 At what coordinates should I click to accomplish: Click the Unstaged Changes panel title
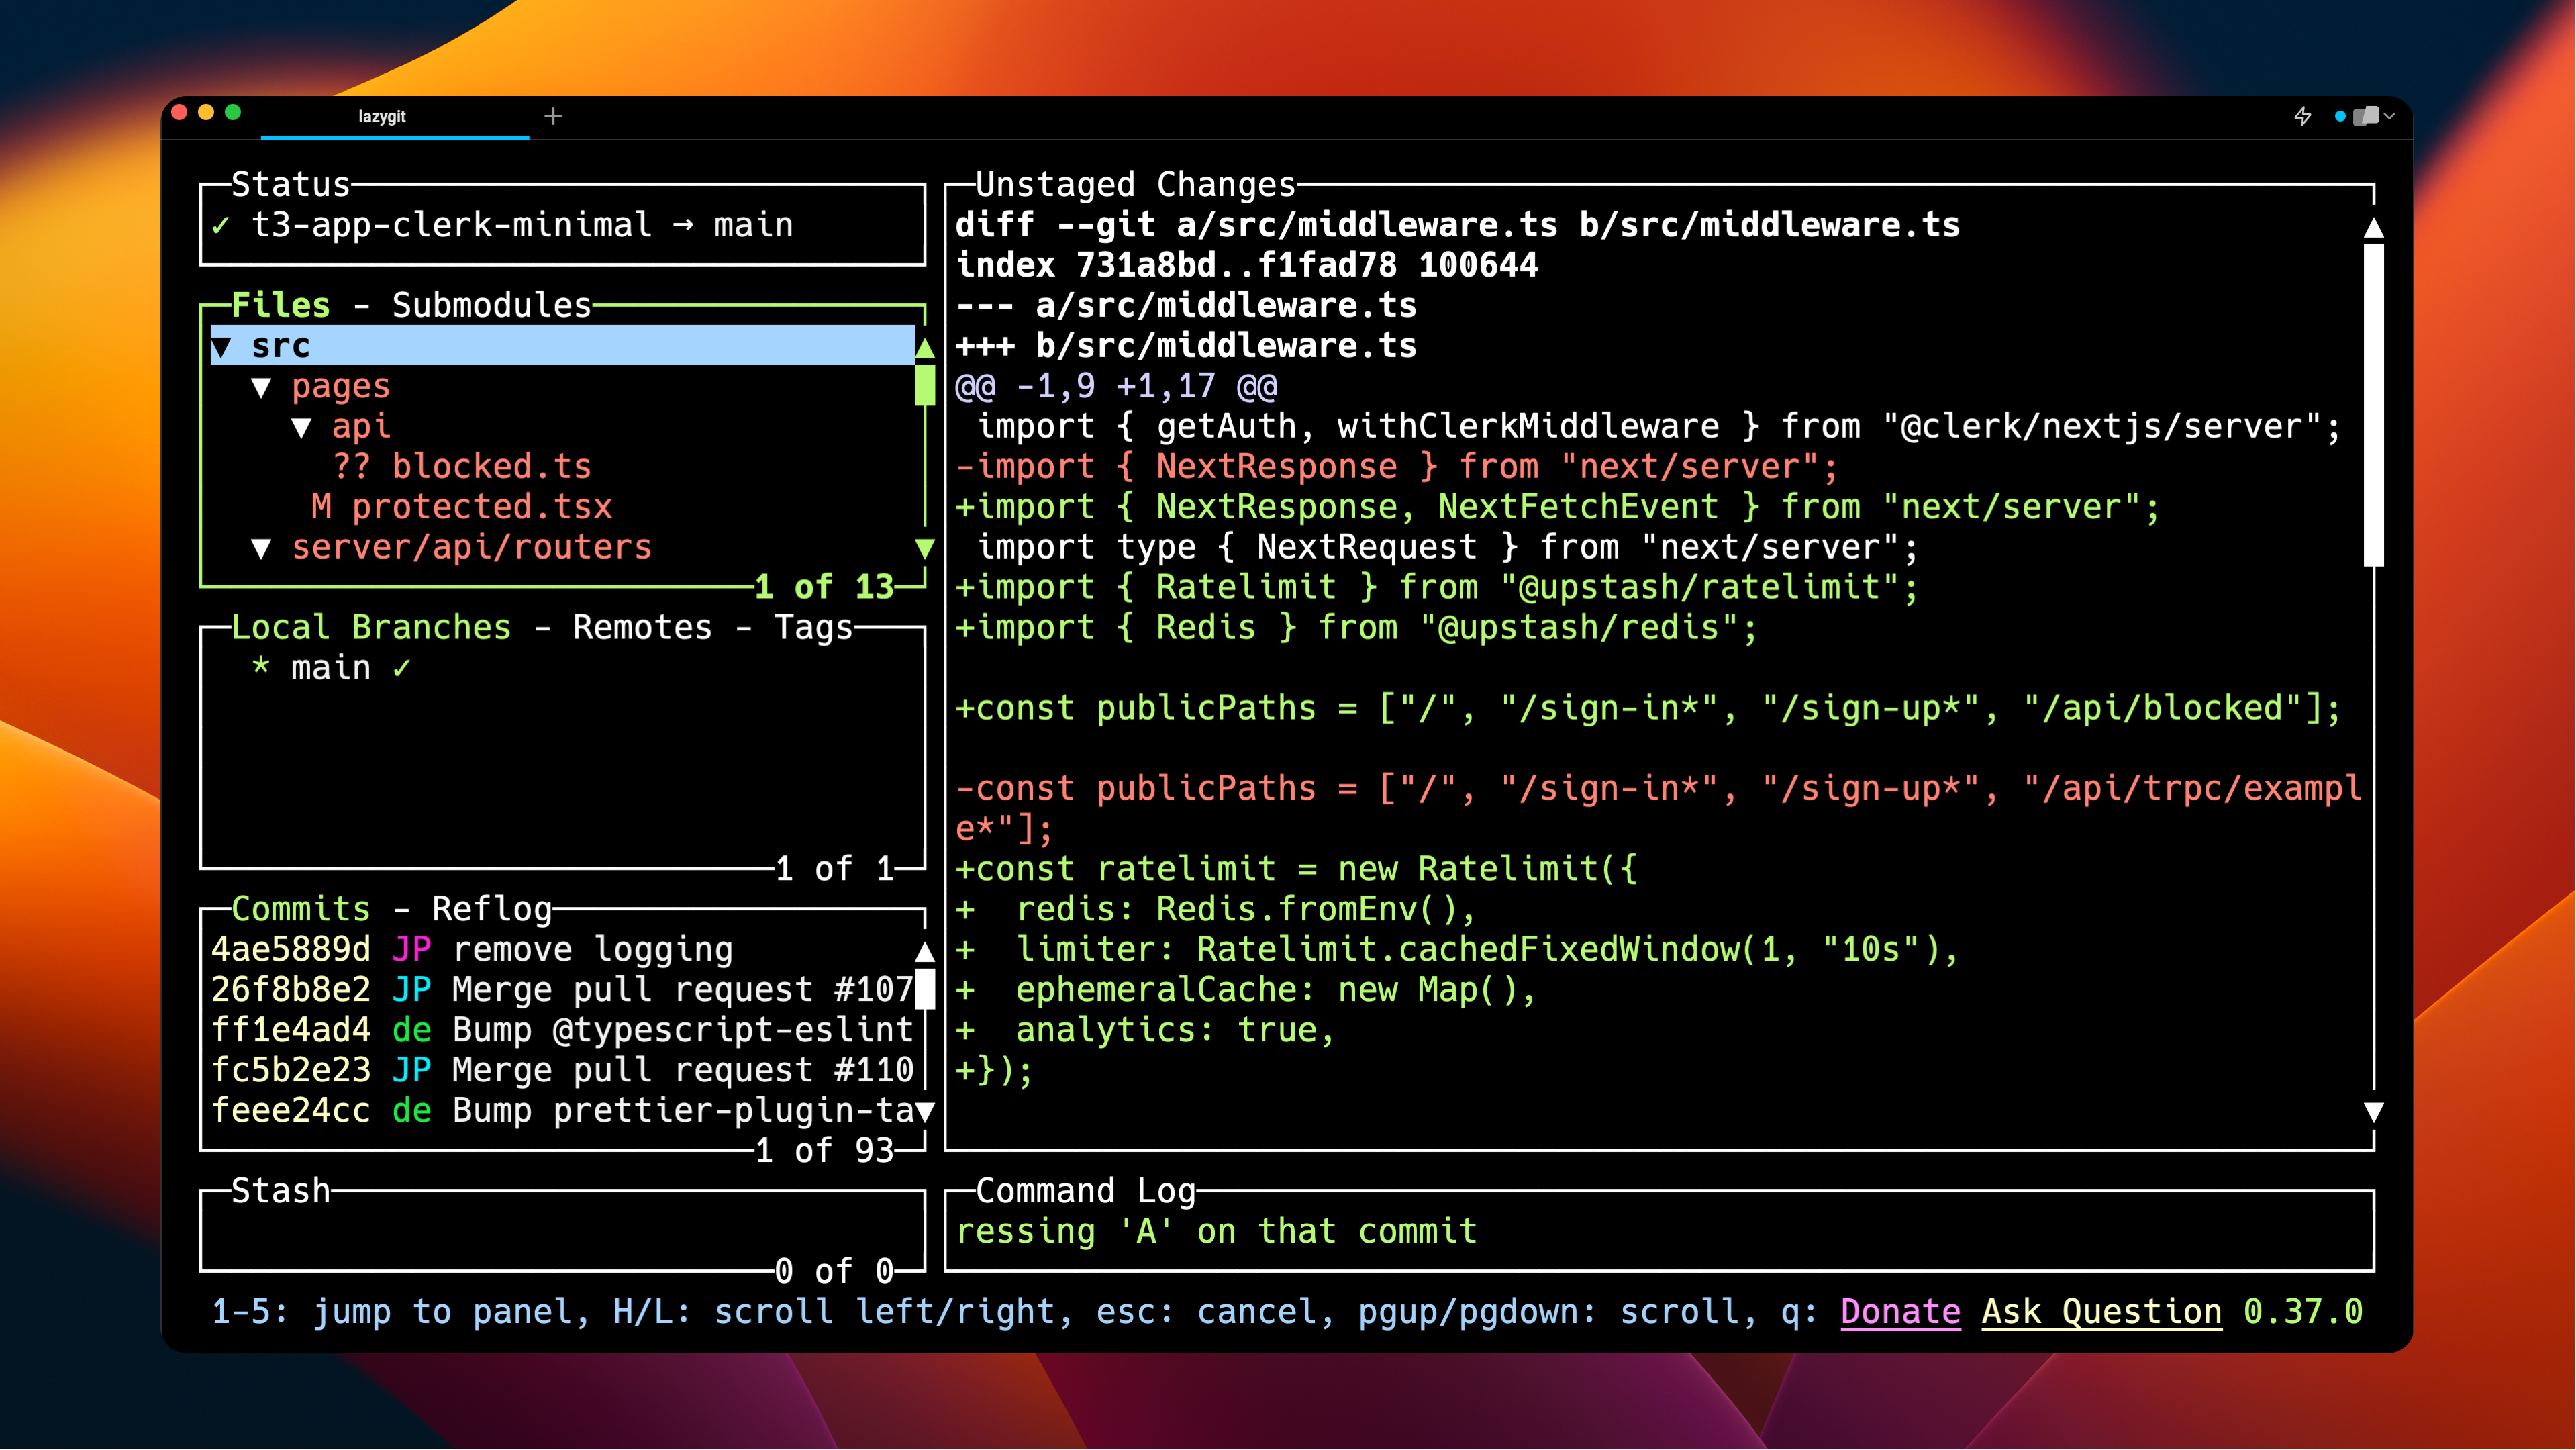pos(1135,185)
